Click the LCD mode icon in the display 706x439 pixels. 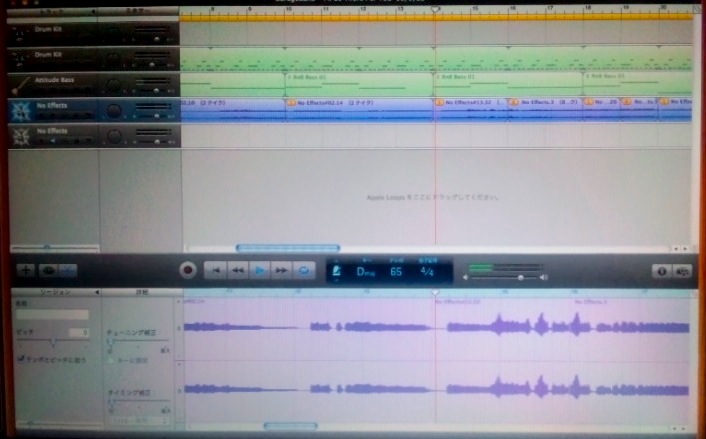tap(336, 271)
